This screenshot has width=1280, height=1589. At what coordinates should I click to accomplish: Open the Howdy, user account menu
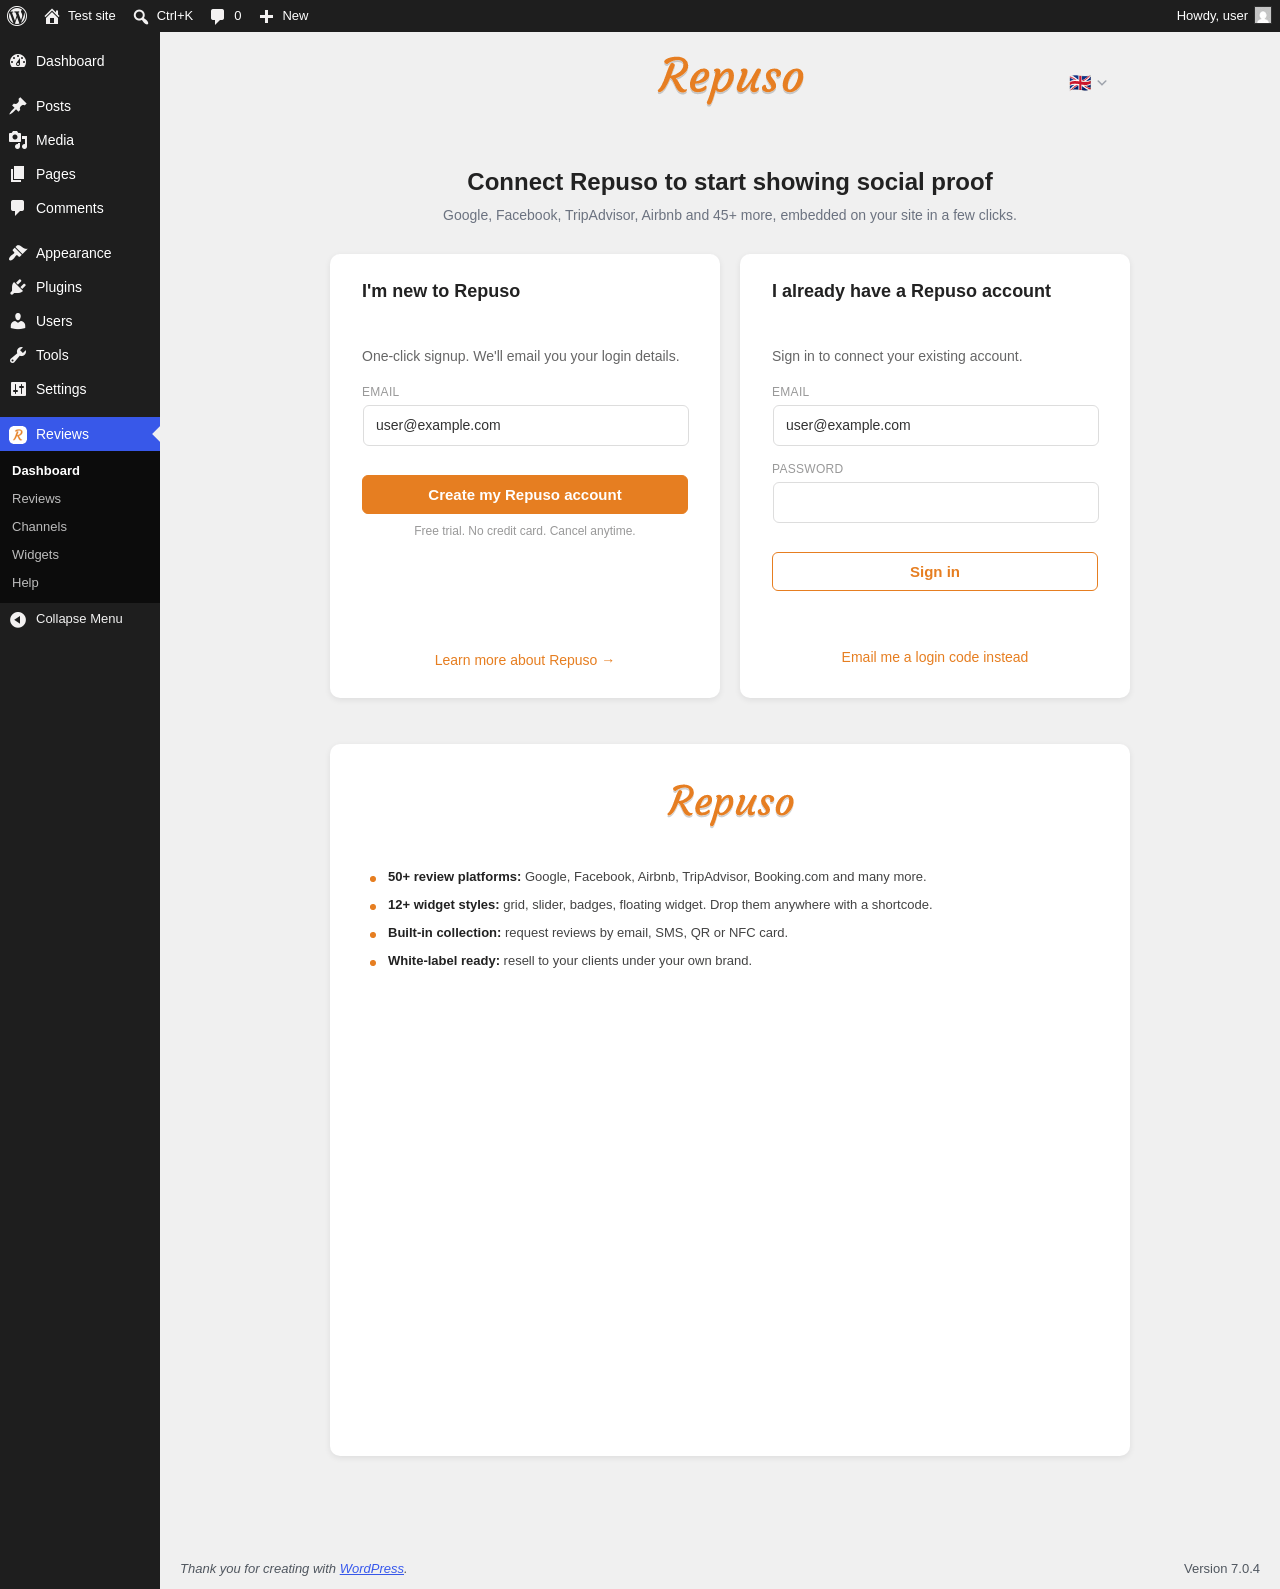tap(1223, 16)
